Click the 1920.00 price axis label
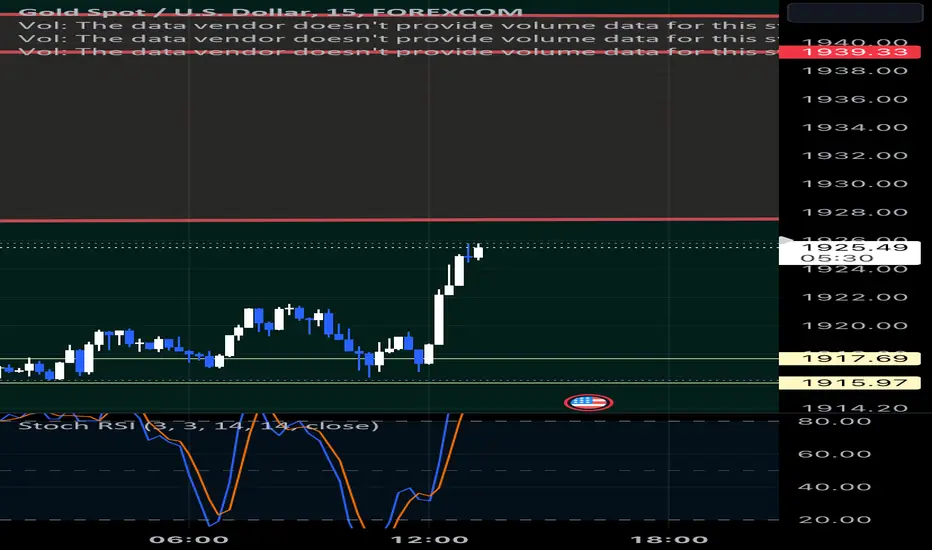 pos(855,326)
